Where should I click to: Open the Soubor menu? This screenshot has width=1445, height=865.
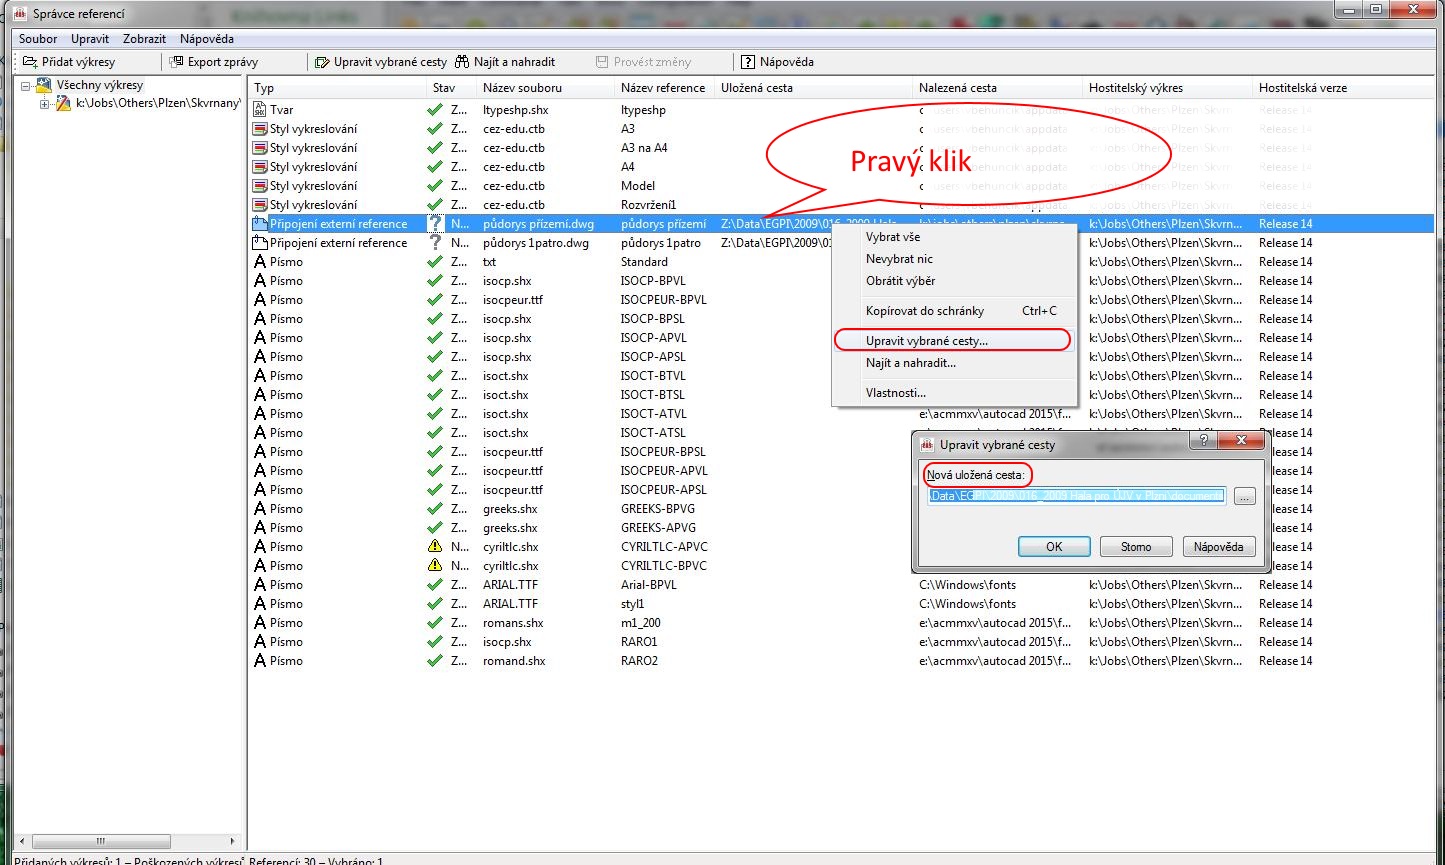(38, 39)
